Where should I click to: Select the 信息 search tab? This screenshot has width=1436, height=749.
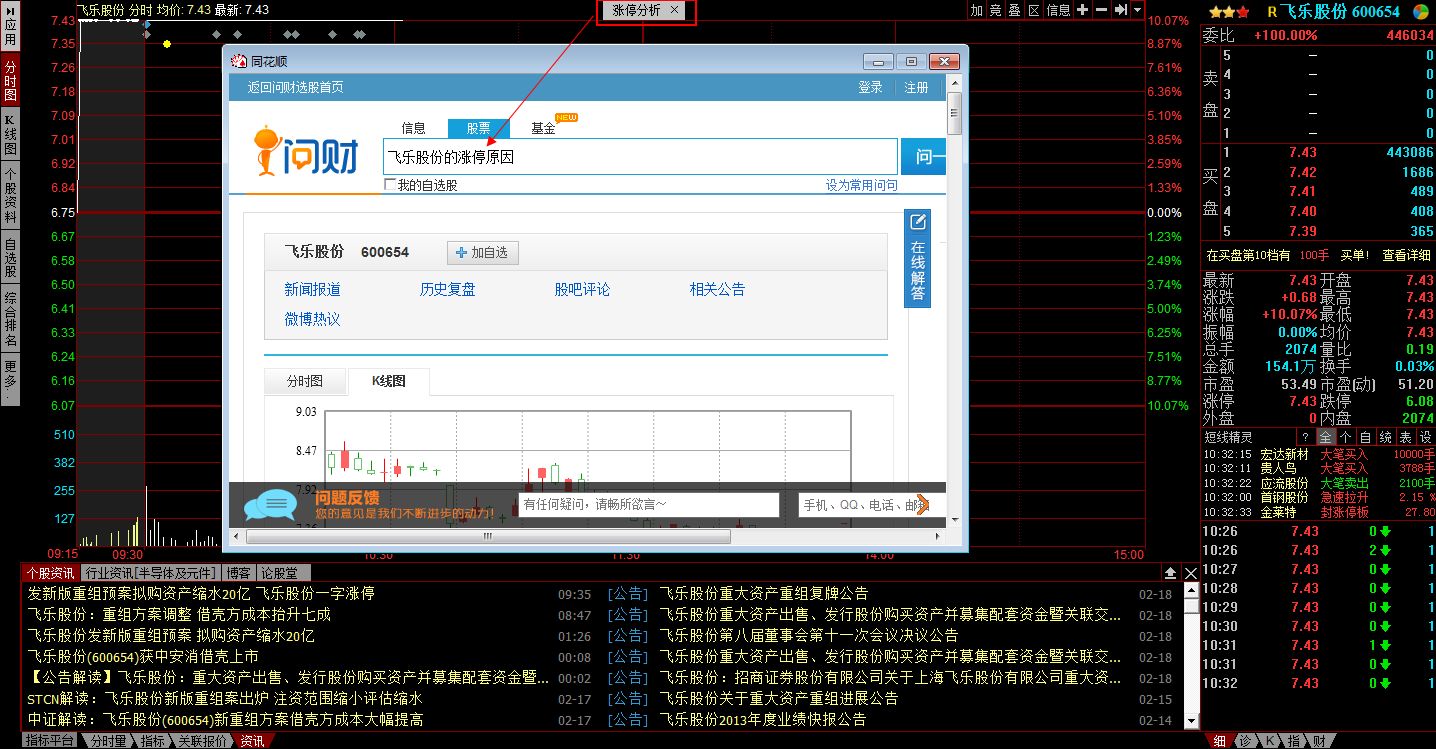tap(414, 128)
